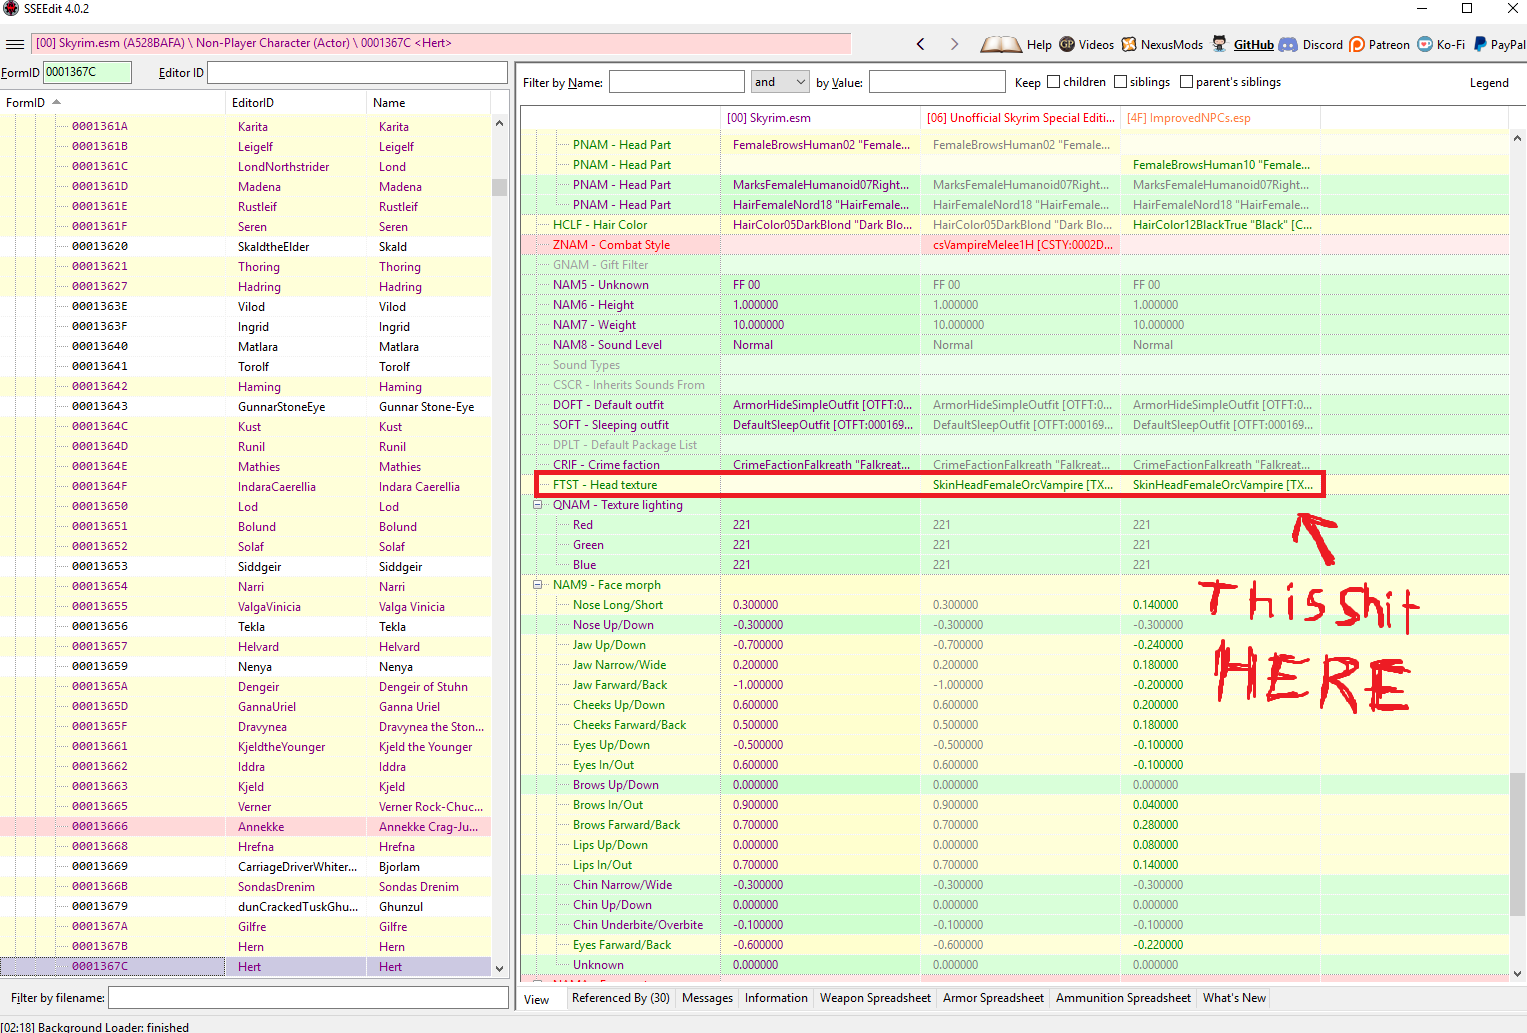Image resolution: width=1527 pixels, height=1033 pixels.
Task: Open the hamburger main menu
Action: coord(15,44)
